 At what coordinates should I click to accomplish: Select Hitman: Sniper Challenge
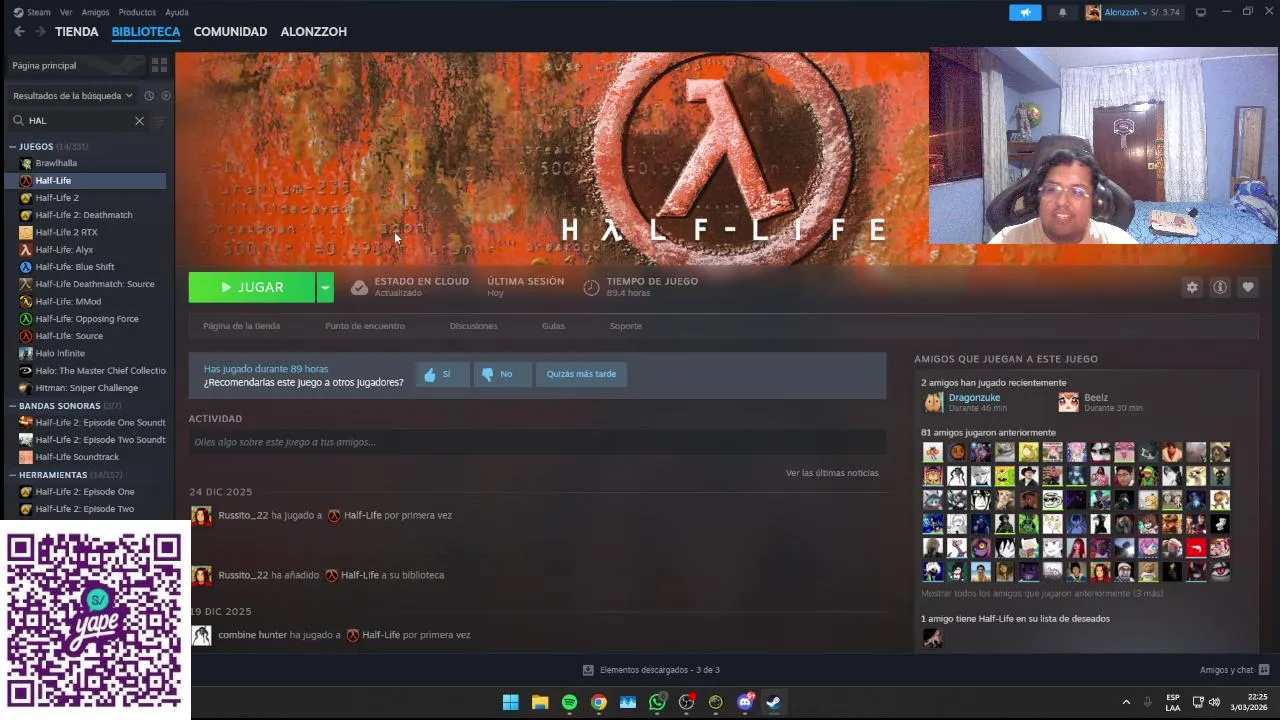86,388
